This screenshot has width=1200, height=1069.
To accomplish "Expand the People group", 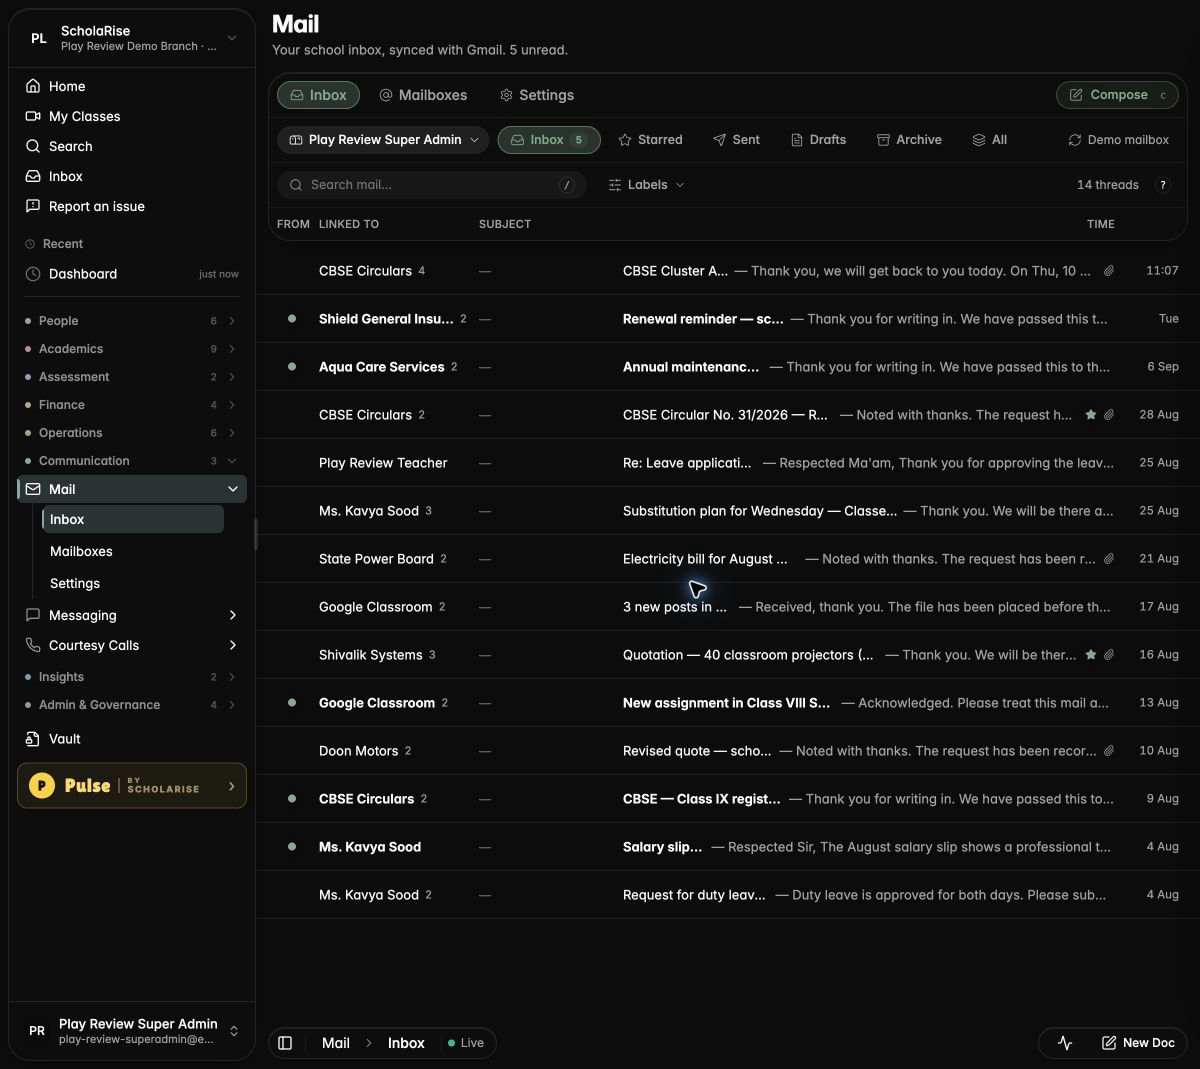I will tap(131, 321).
